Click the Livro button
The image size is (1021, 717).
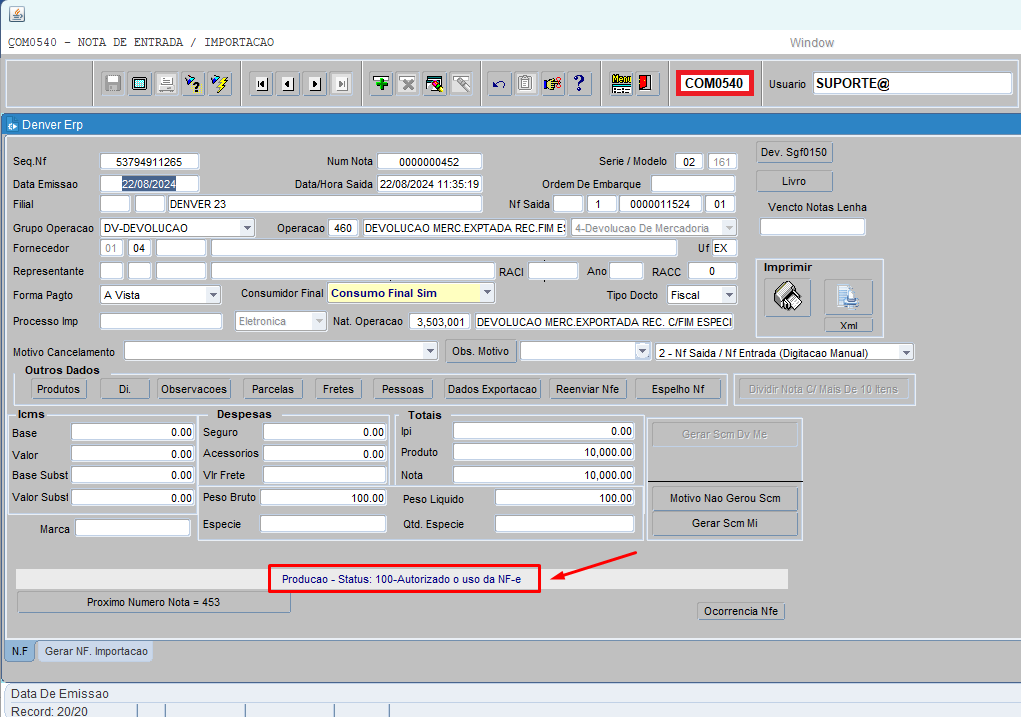[x=794, y=181]
